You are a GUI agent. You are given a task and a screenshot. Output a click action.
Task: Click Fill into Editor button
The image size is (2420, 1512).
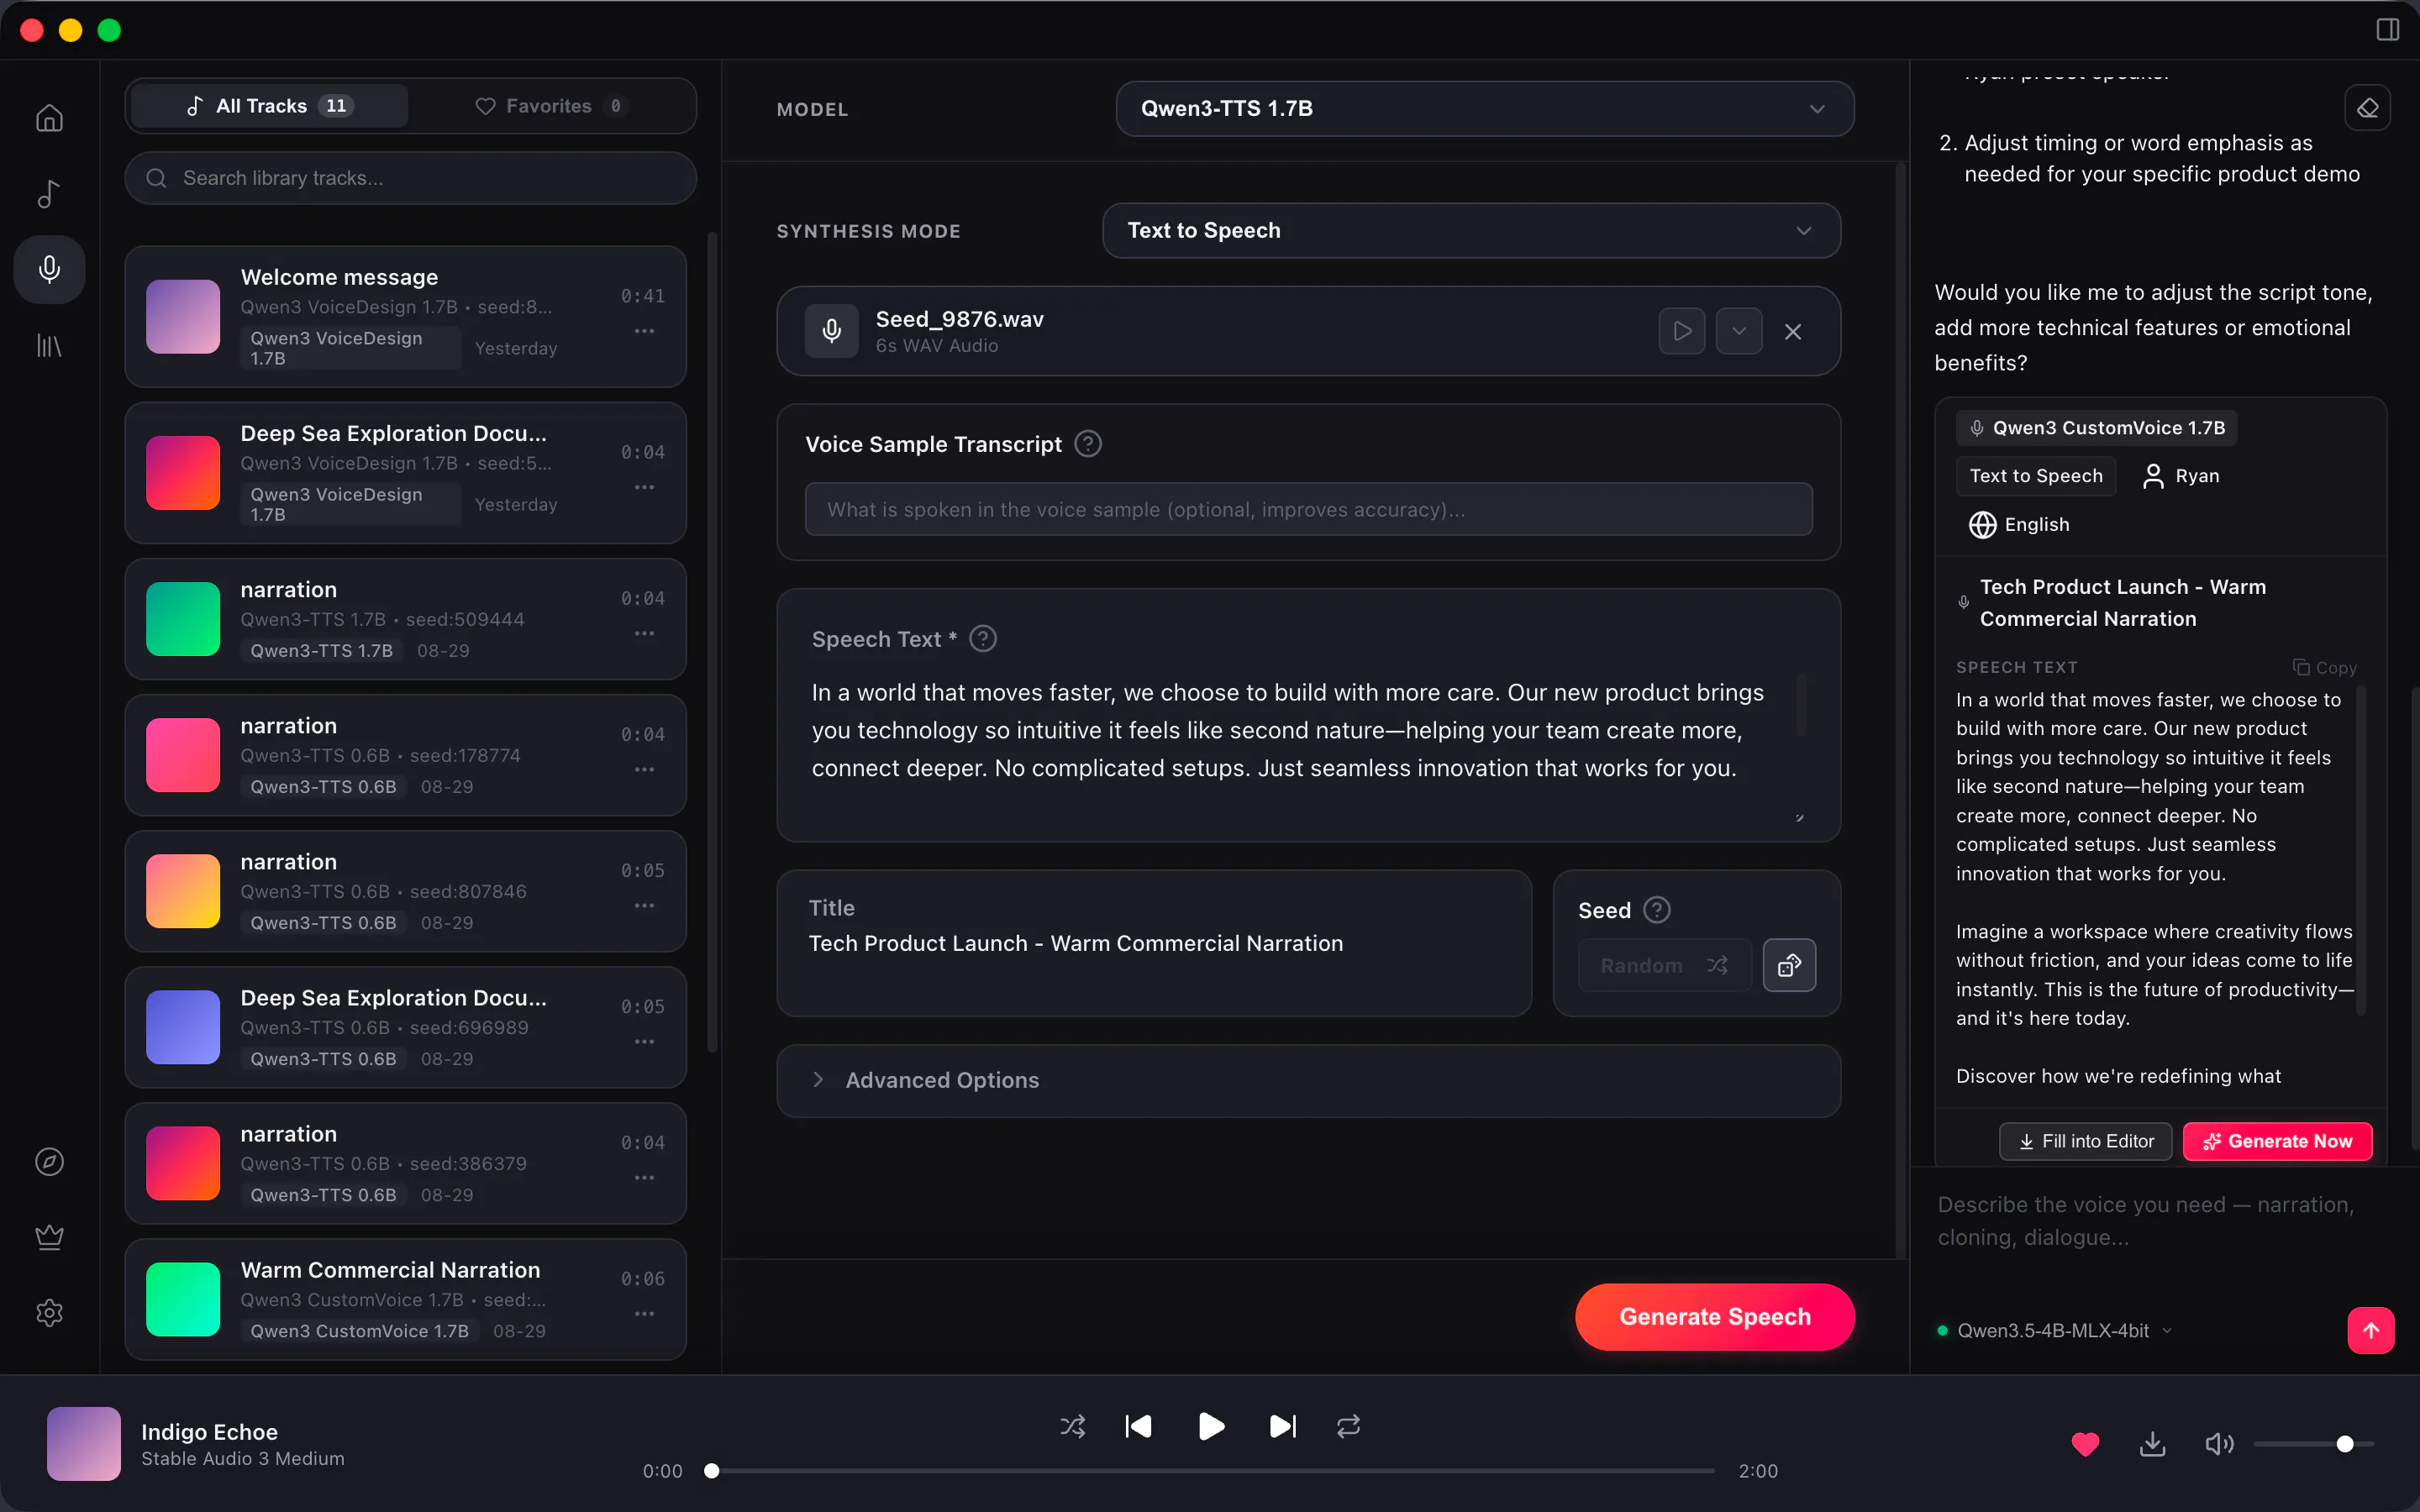pyautogui.click(x=2085, y=1141)
